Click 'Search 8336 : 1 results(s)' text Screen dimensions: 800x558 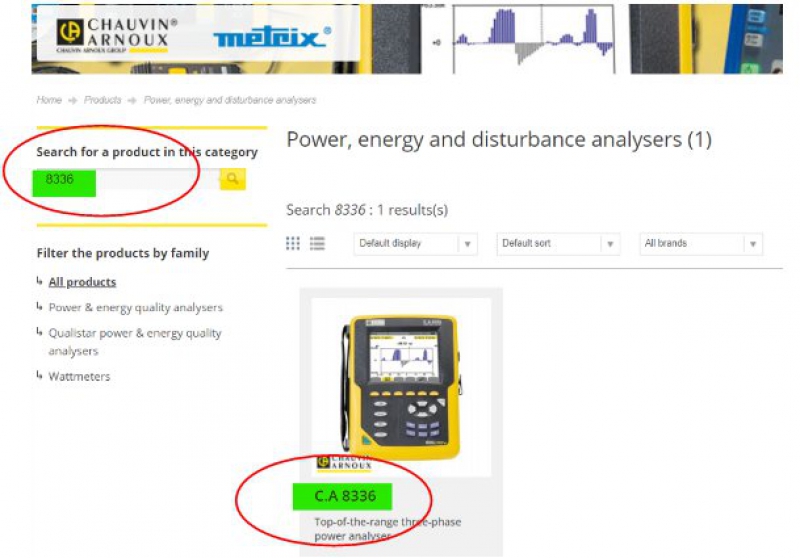click(367, 210)
